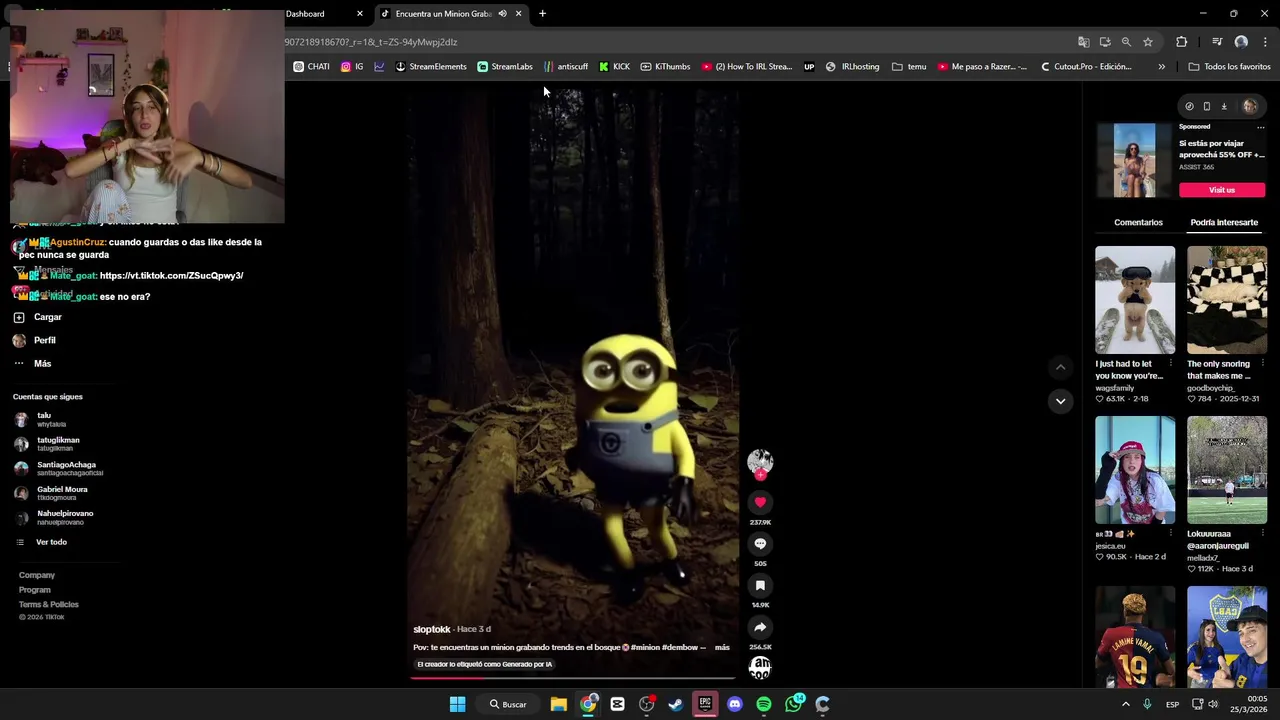Open Lamine Yamal jersey video thumbnail

pyautogui.click(x=1135, y=636)
